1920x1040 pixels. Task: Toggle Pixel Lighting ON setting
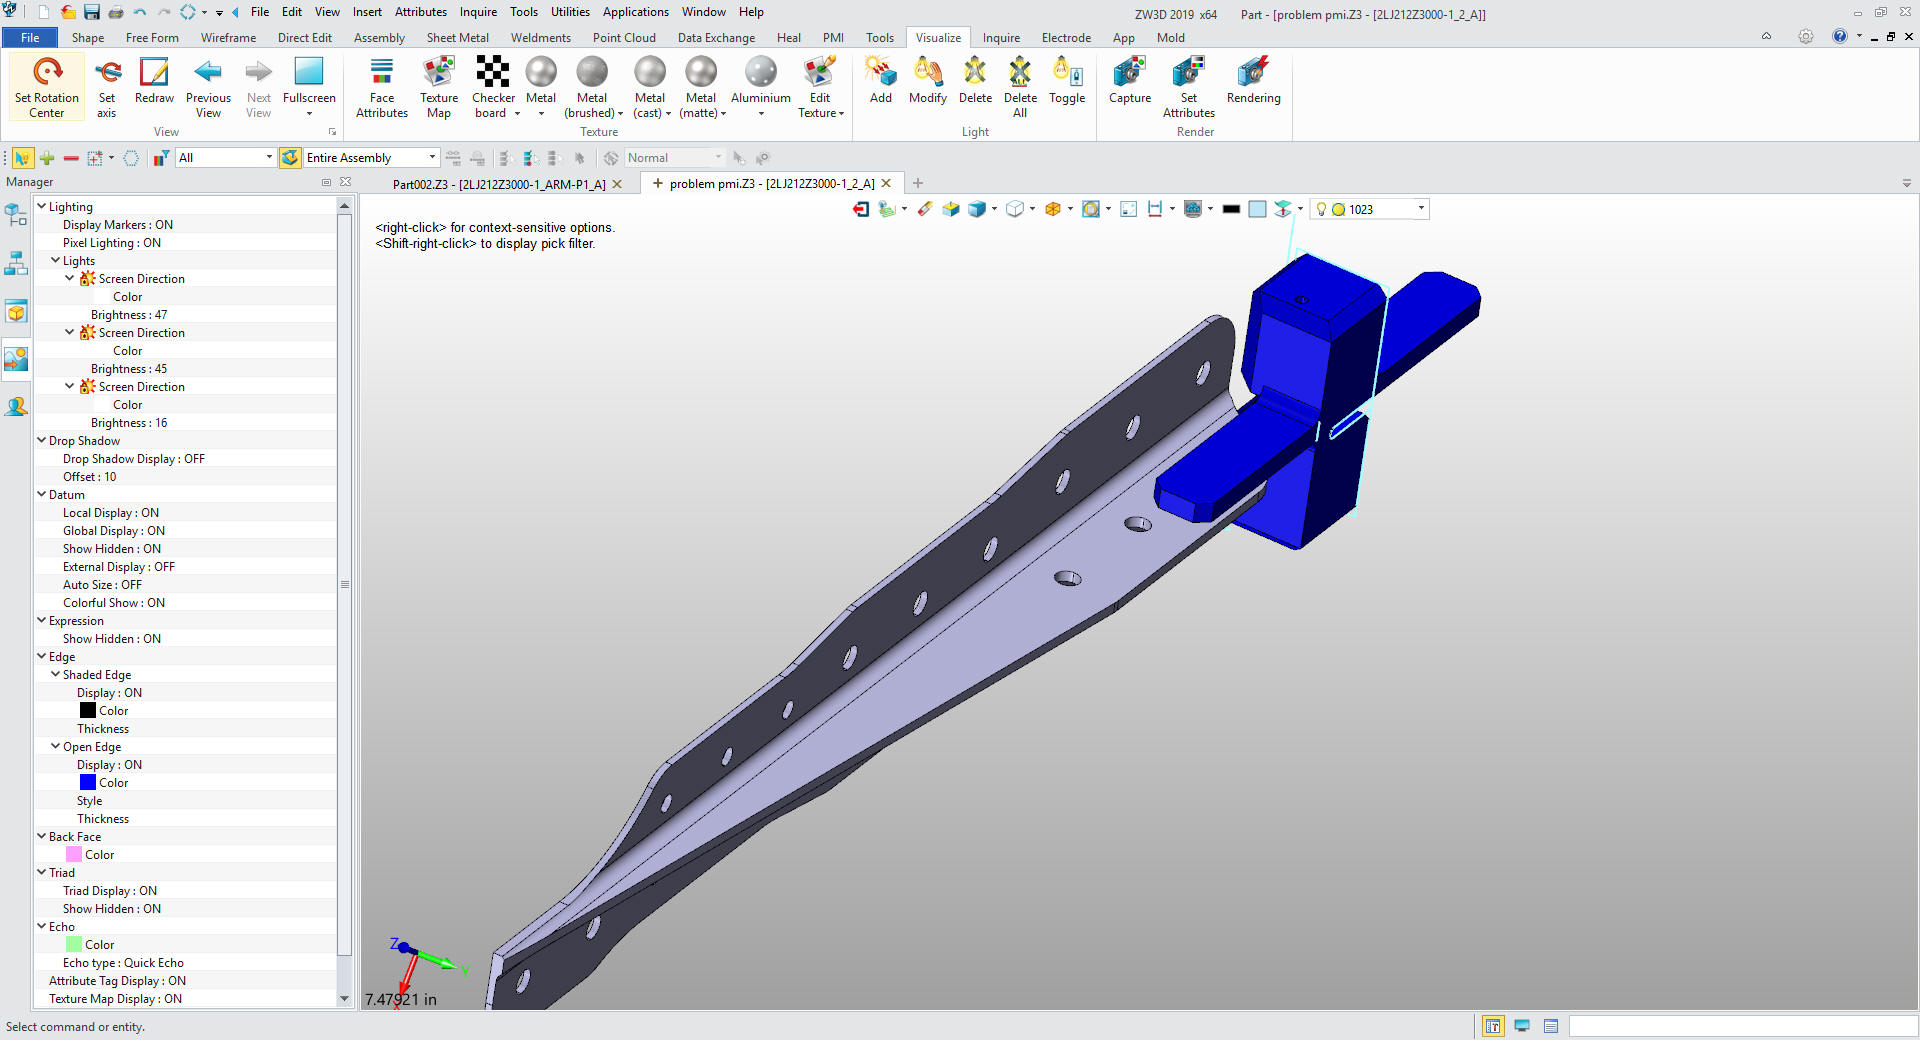coord(111,243)
